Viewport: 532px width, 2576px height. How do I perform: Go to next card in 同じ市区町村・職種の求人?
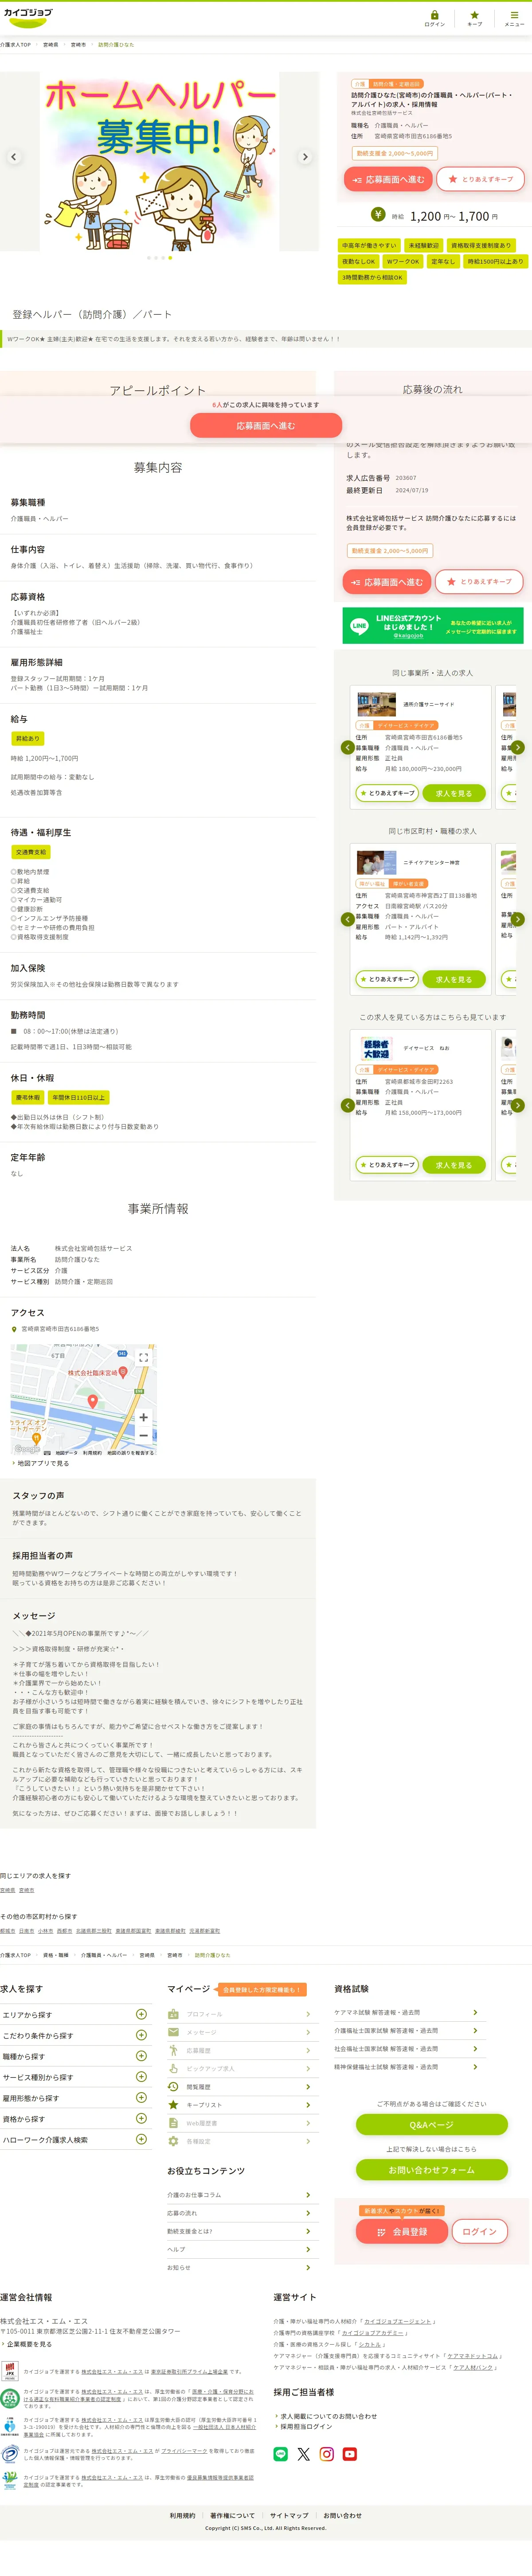[518, 919]
